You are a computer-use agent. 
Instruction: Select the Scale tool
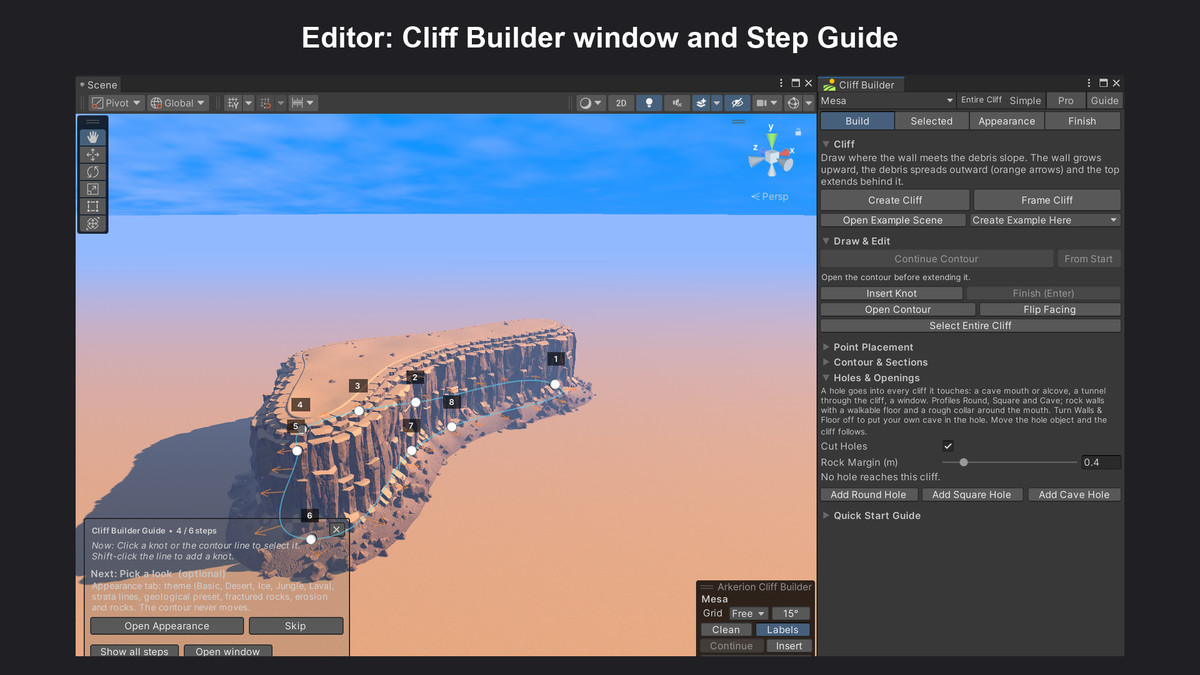[x=93, y=189]
